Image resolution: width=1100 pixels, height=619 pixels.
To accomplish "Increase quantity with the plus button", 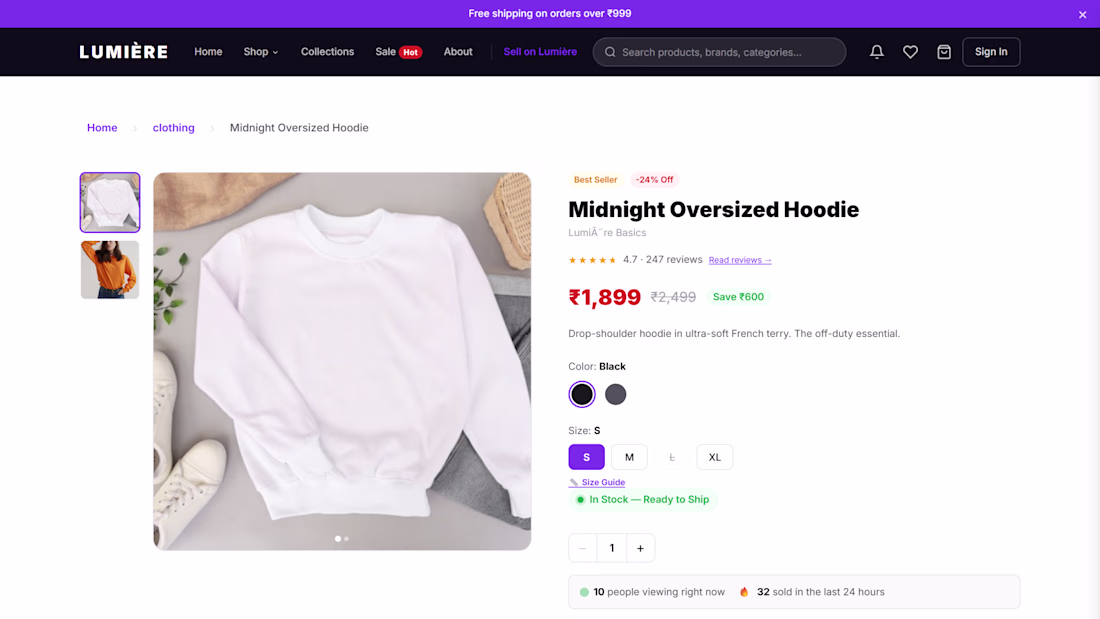I will (x=640, y=548).
